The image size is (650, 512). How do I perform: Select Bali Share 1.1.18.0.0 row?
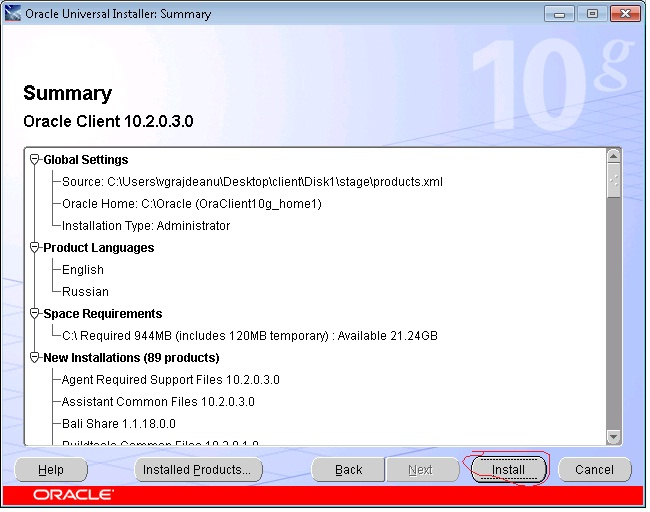point(119,423)
